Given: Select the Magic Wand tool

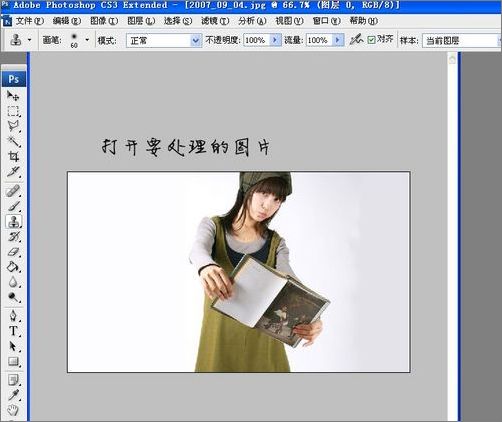Looking at the screenshot, I should (13, 141).
